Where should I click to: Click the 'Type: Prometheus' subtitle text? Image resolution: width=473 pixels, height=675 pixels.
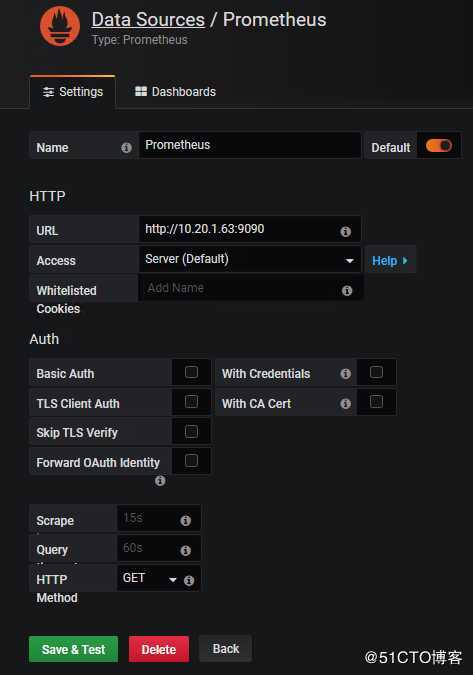[x=140, y=40]
